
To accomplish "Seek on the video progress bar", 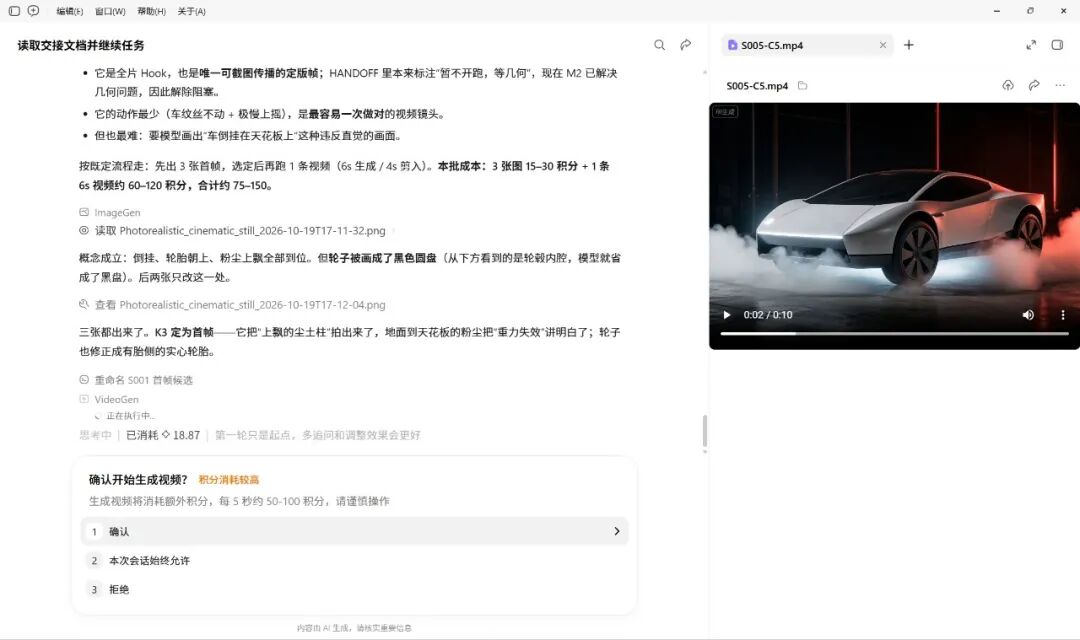I will [x=894, y=333].
